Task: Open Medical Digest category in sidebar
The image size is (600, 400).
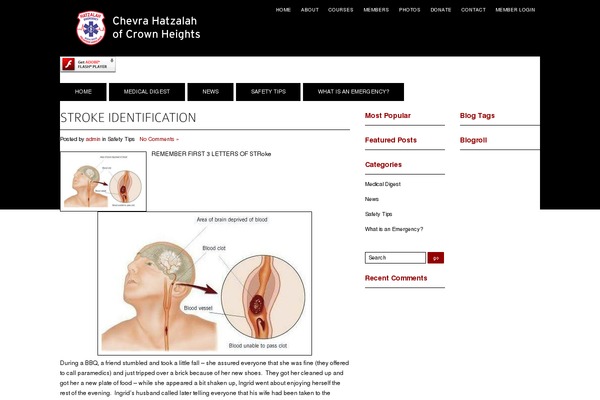Action: point(383,184)
